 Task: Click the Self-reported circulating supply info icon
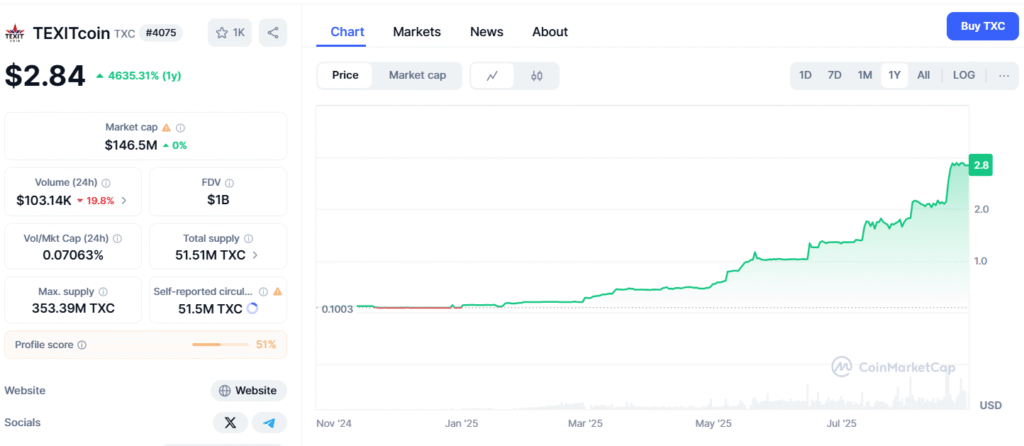[x=263, y=292]
